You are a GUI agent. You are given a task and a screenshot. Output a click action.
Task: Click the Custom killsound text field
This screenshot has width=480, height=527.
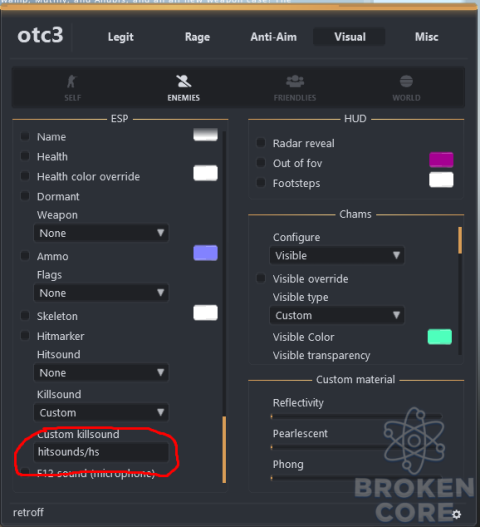click(x=101, y=452)
